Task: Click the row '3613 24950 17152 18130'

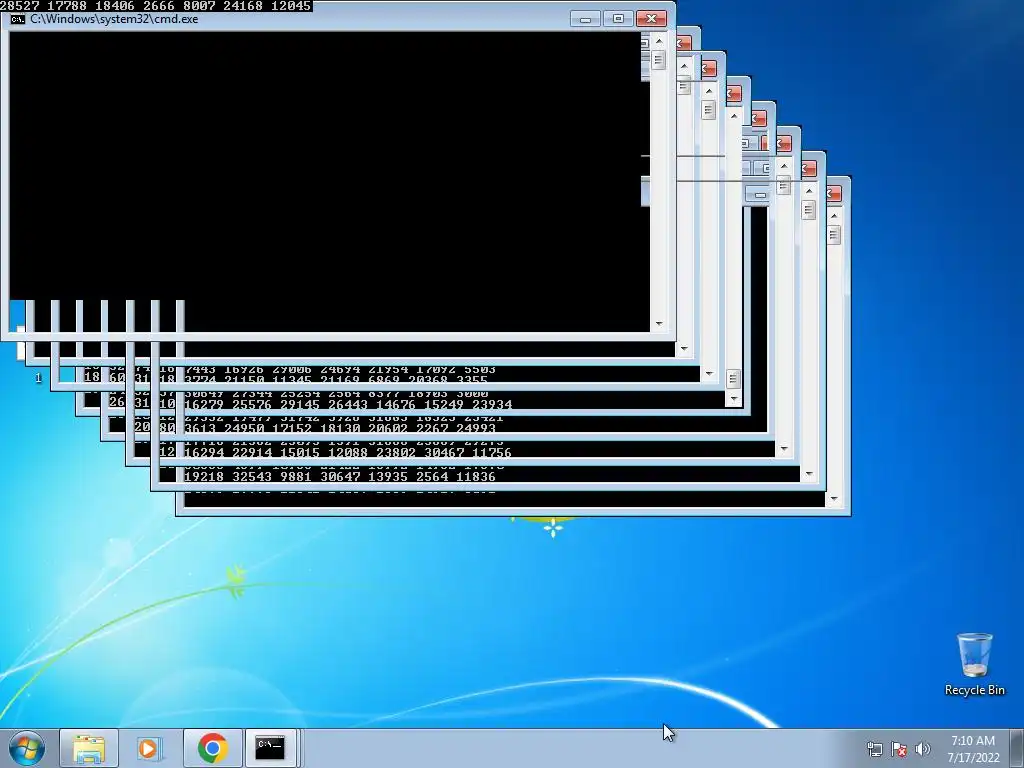Action: 340,428
